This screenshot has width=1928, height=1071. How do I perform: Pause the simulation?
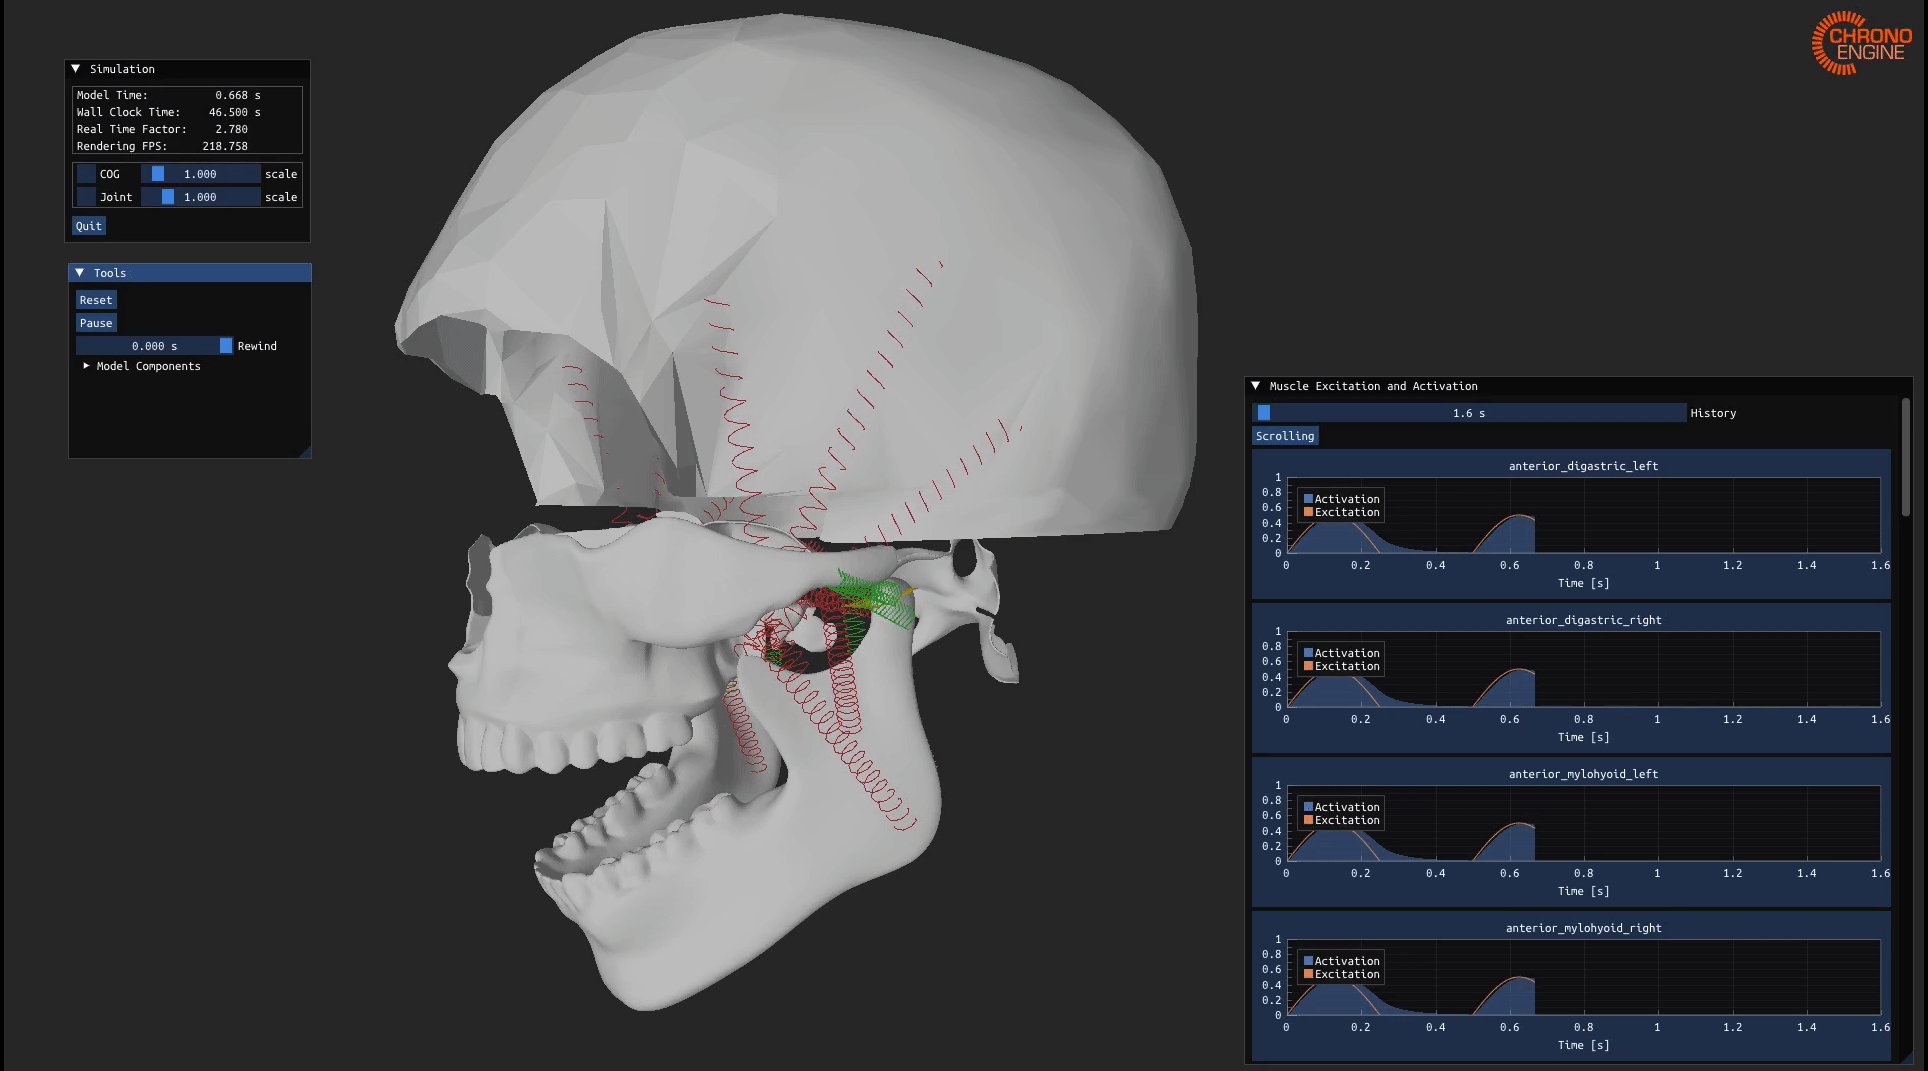[96, 323]
